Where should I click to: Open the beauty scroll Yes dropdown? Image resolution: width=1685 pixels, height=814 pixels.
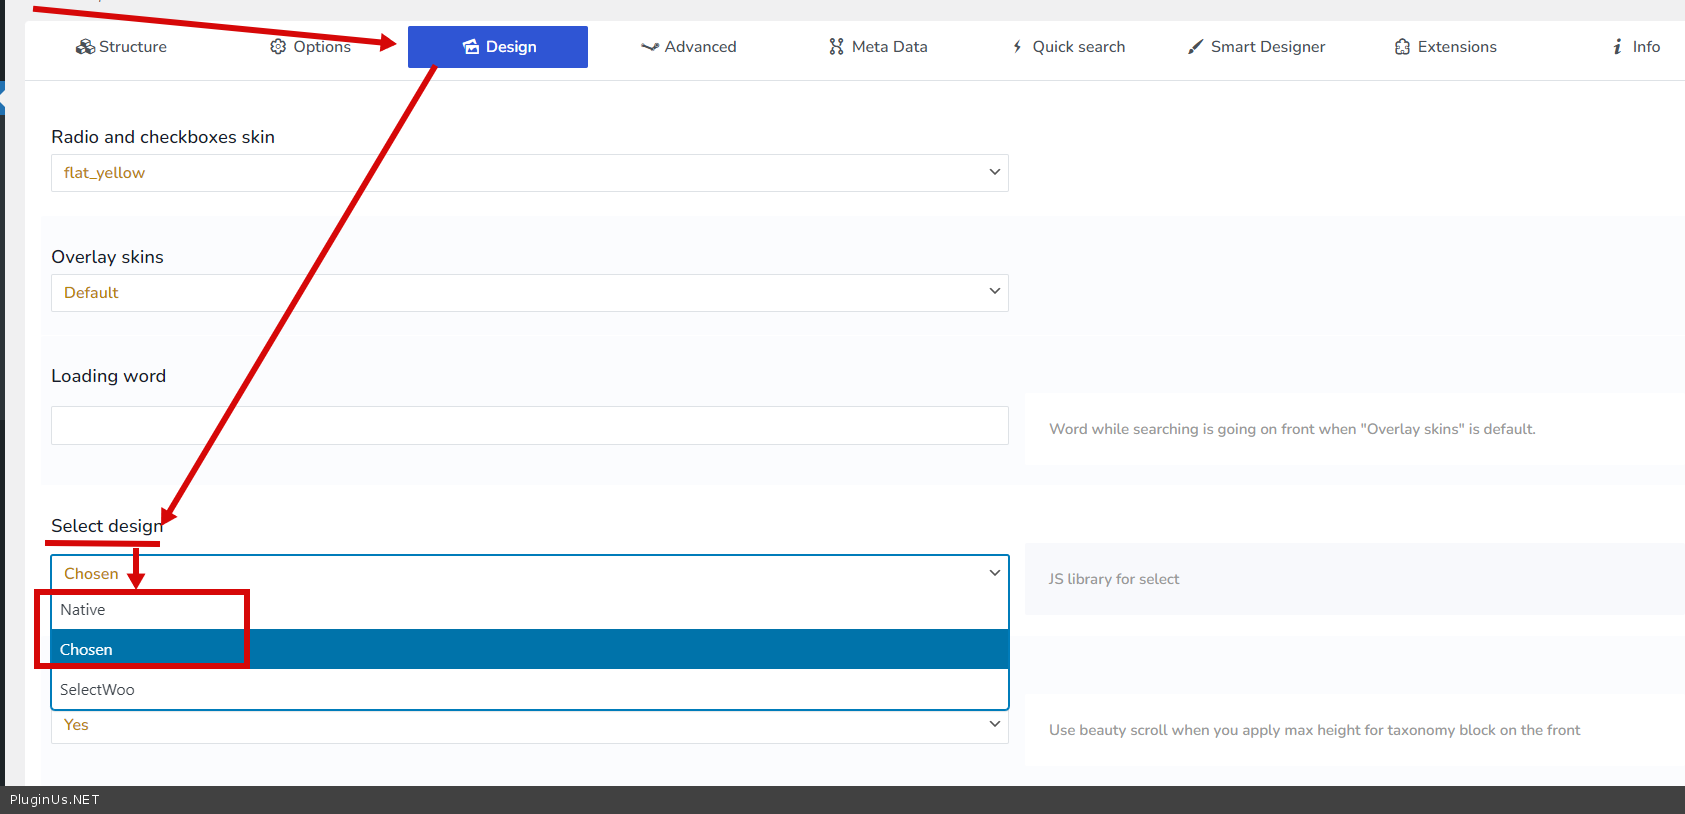(529, 726)
